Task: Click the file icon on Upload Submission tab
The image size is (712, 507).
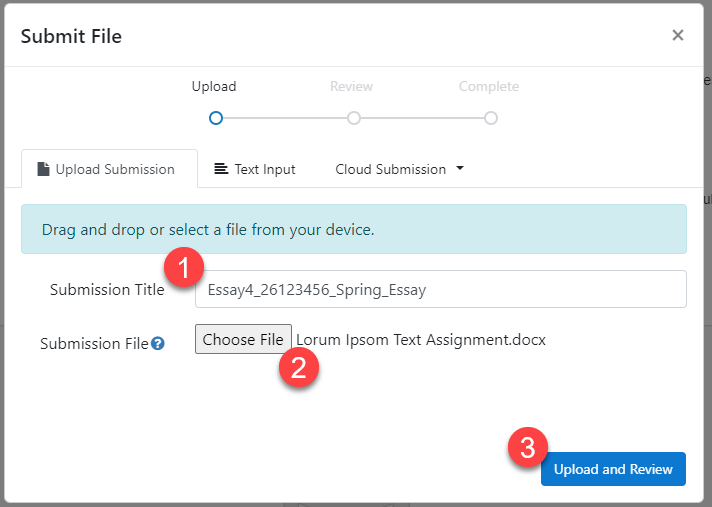Action: [x=43, y=169]
